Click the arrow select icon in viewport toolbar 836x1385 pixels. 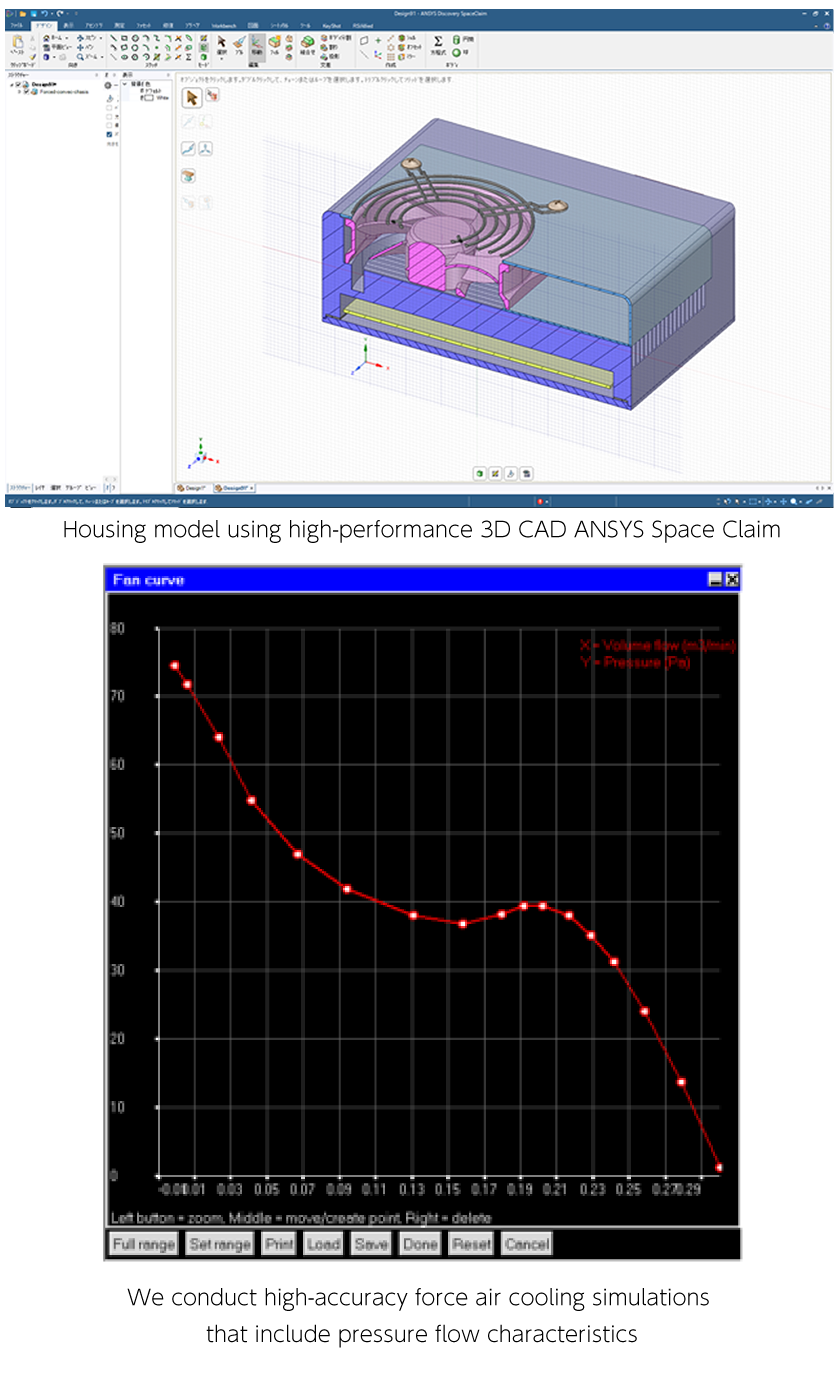tap(191, 96)
